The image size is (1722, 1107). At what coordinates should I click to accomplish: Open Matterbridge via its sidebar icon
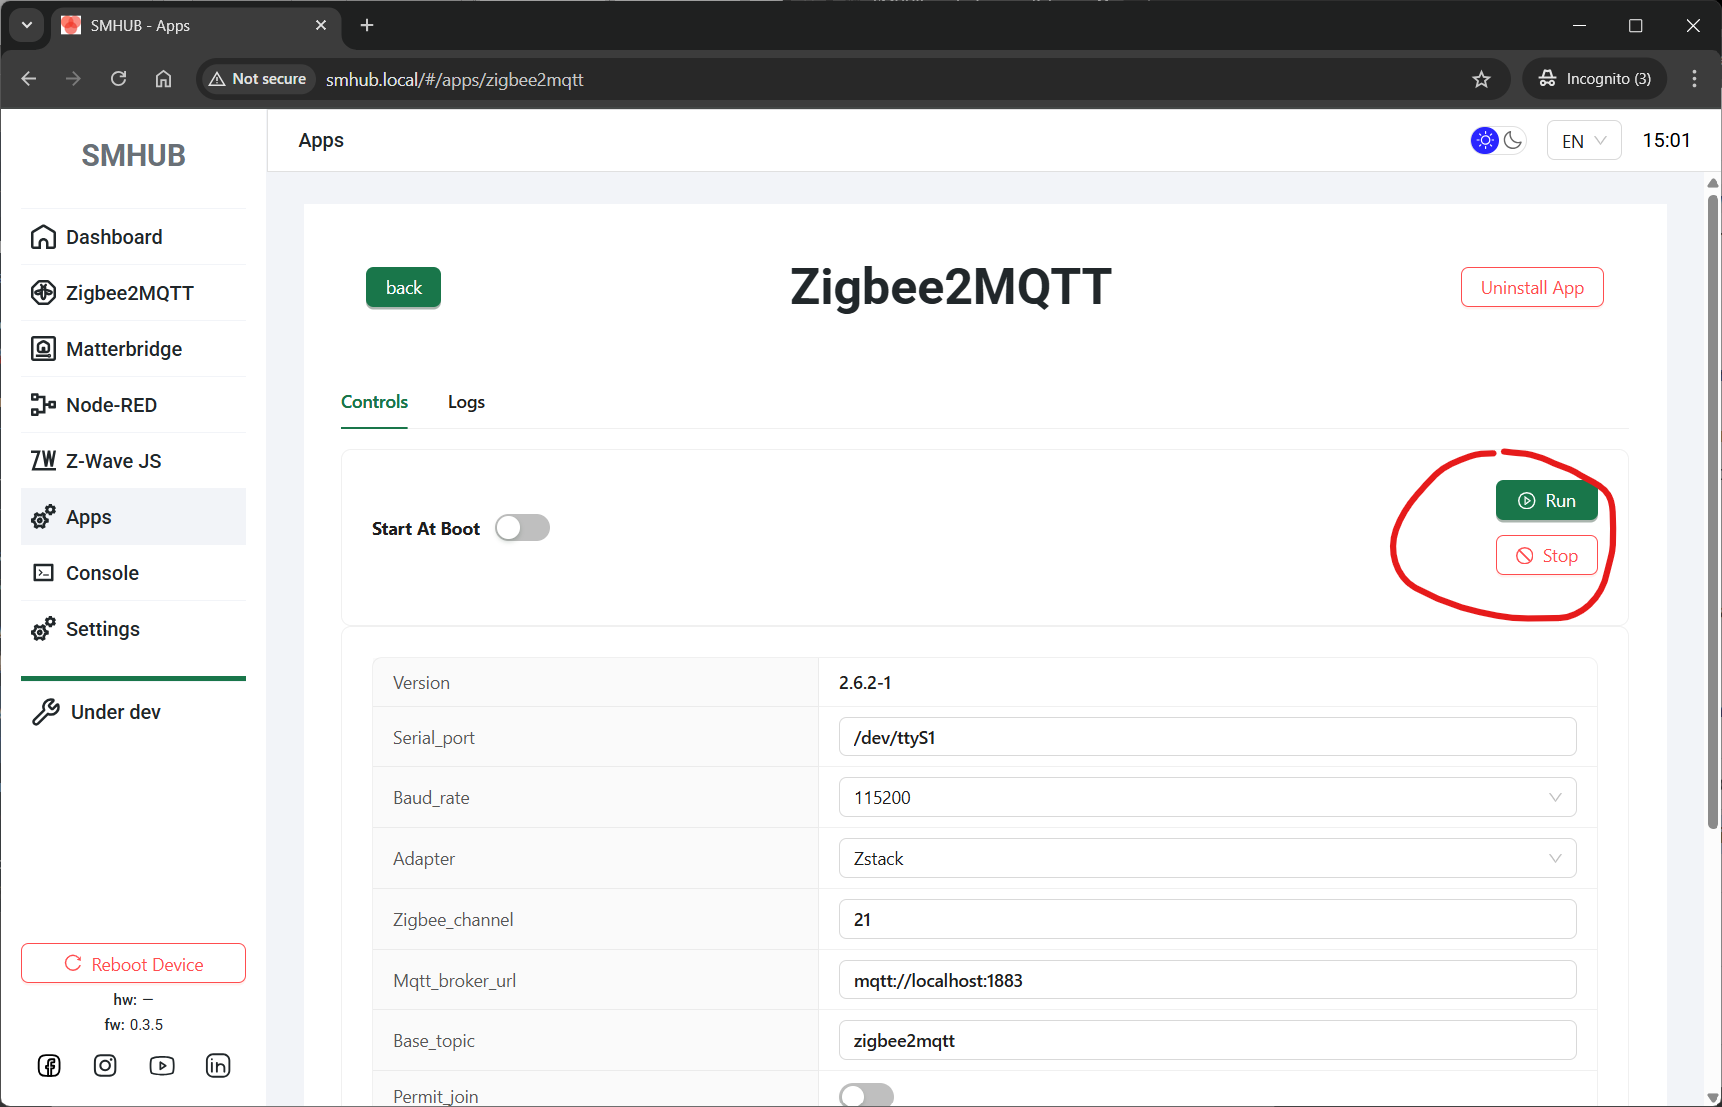coord(43,349)
